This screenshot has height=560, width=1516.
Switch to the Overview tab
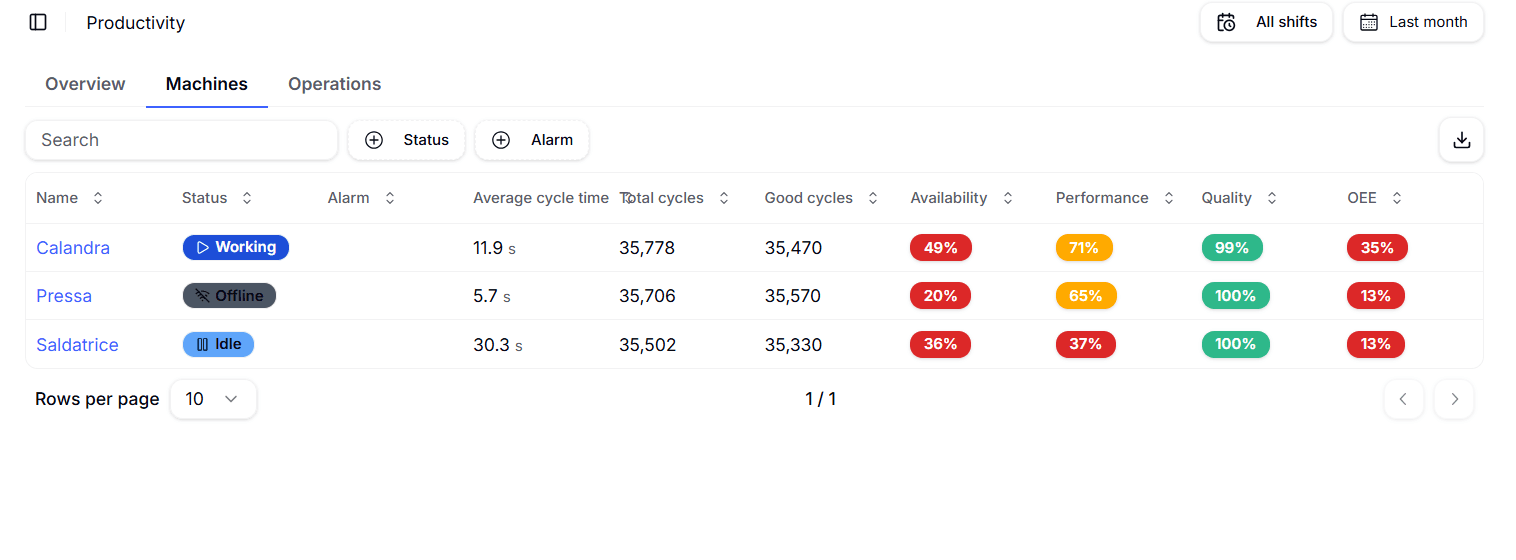85,84
